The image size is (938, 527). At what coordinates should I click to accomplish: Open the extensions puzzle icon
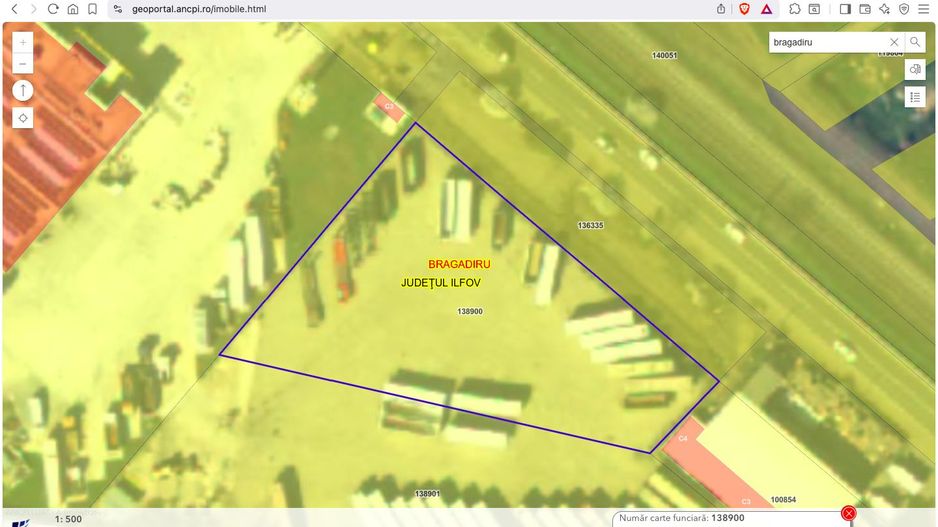[794, 9]
